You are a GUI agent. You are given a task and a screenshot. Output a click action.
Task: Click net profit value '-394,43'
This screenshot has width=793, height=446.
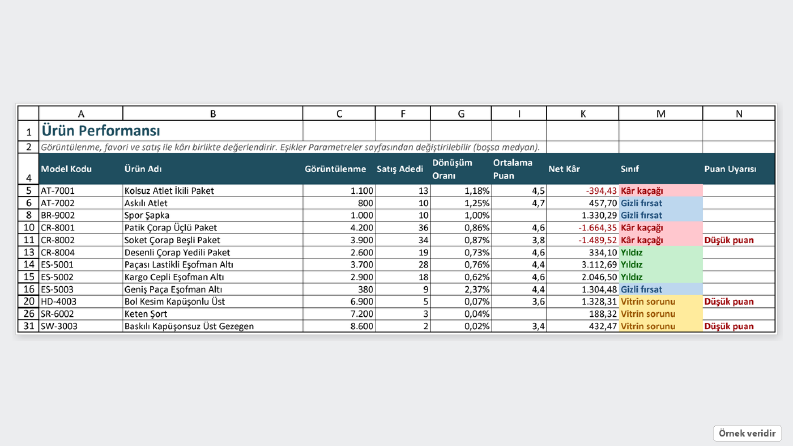[583, 191]
